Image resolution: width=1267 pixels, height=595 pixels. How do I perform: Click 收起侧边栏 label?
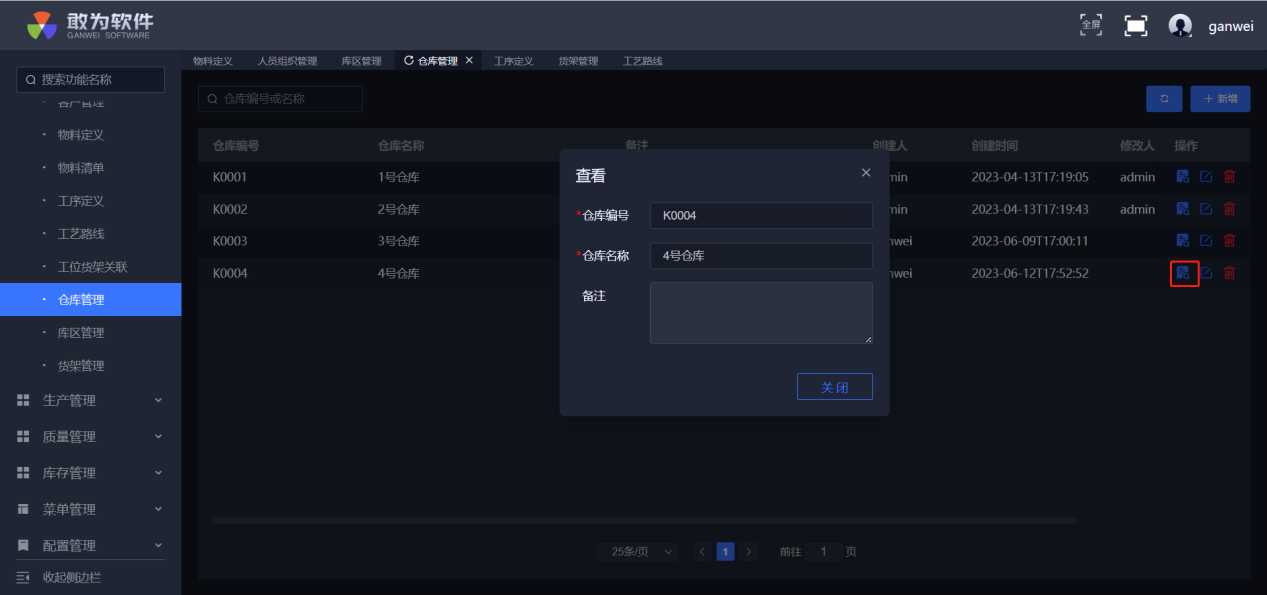pyautogui.click(x=72, y=578)
